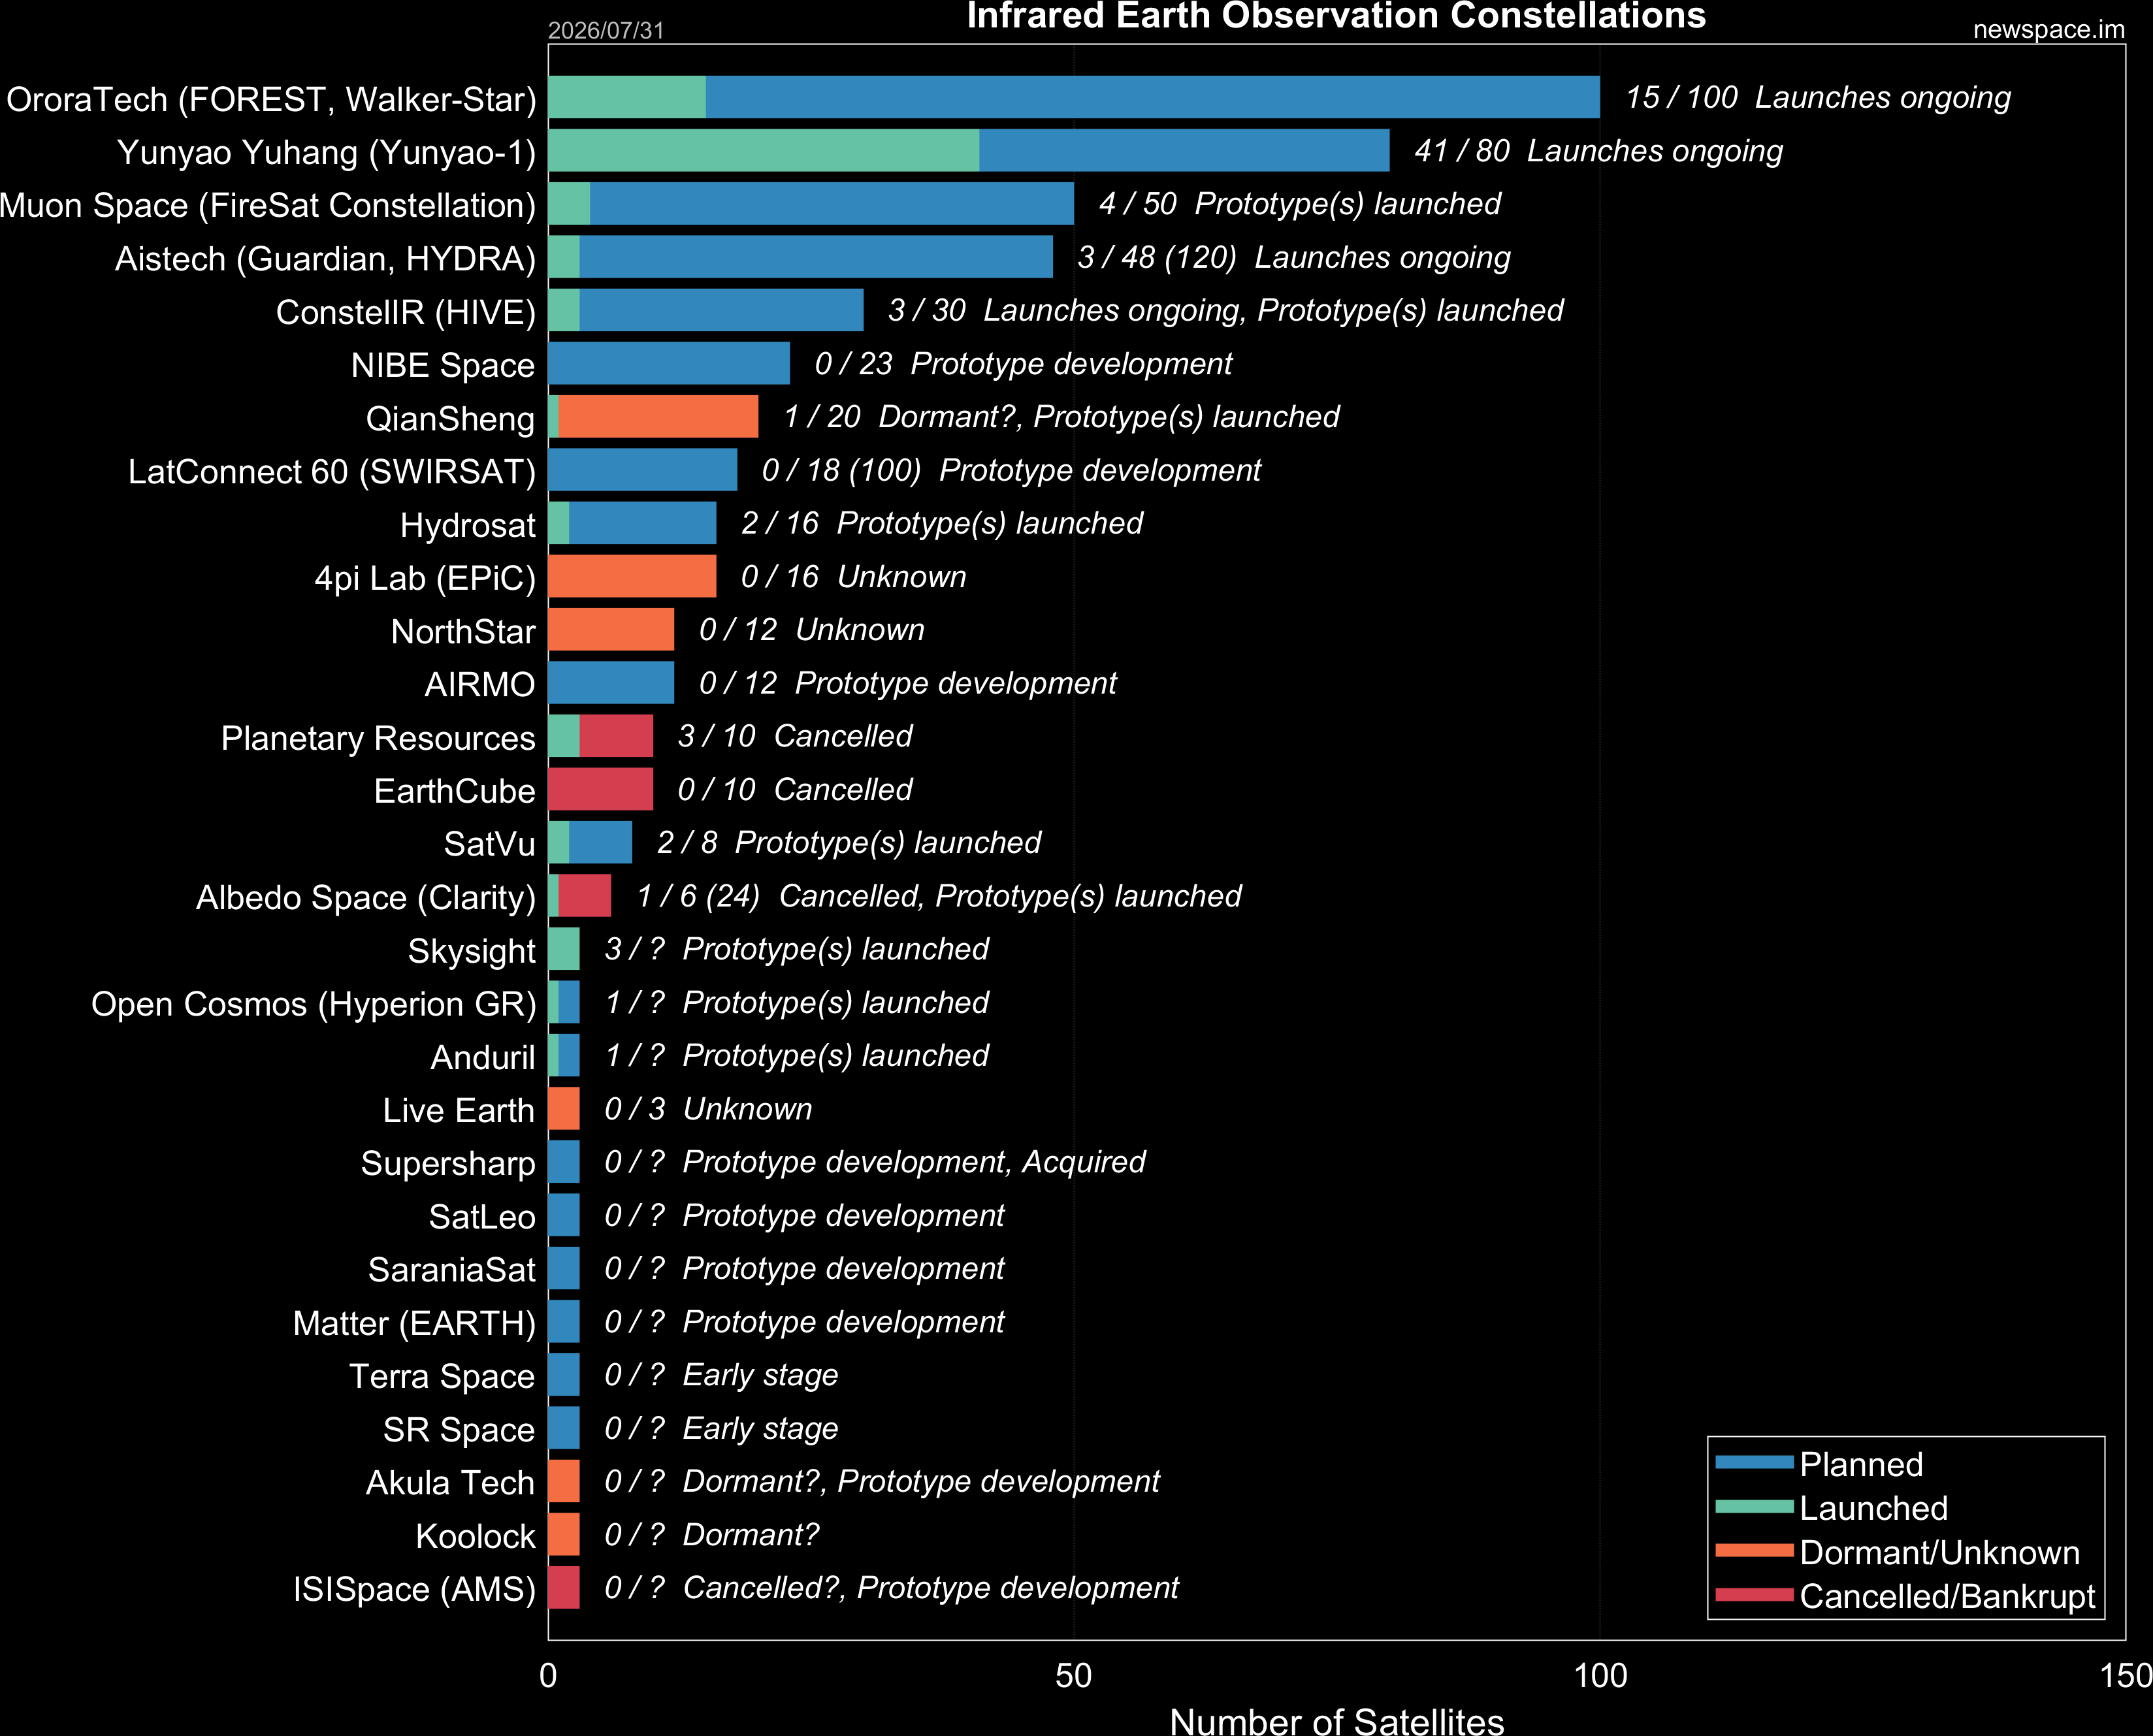Select the EarthCube red bar
Viewport: 2153px width, 1736px height.
[601, 789]
